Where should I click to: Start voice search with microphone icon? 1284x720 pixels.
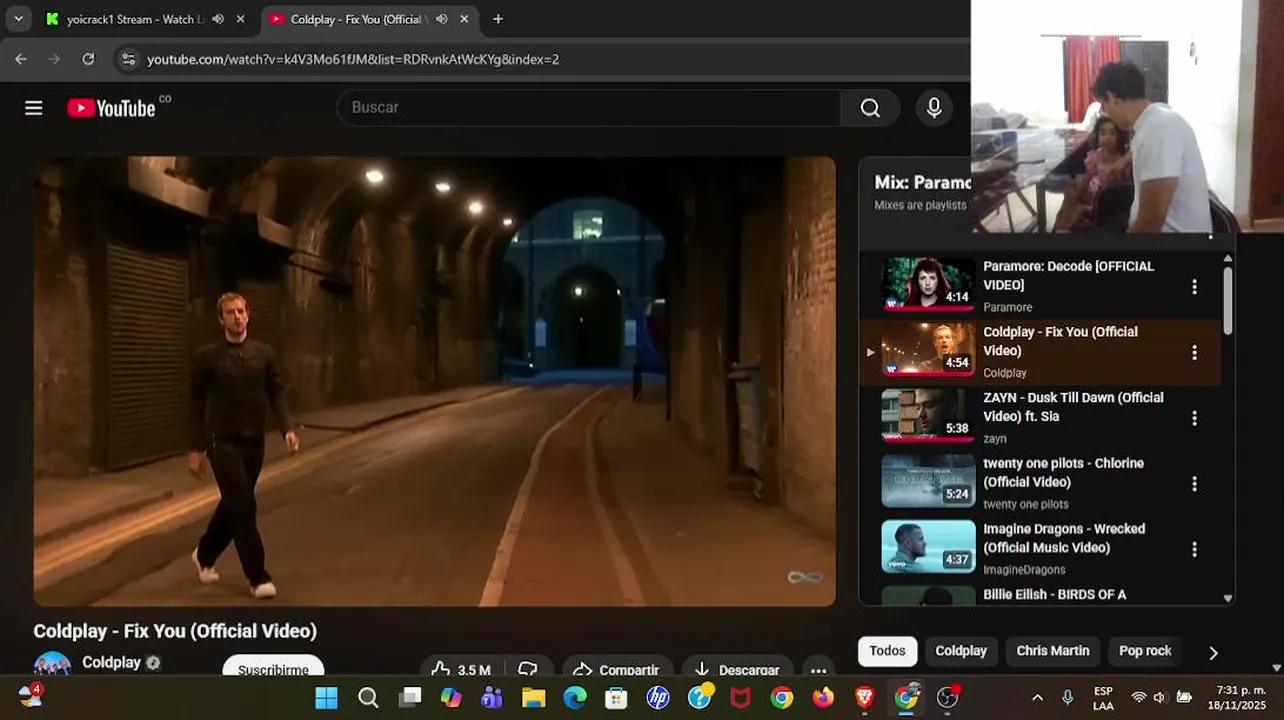[934, 108]
